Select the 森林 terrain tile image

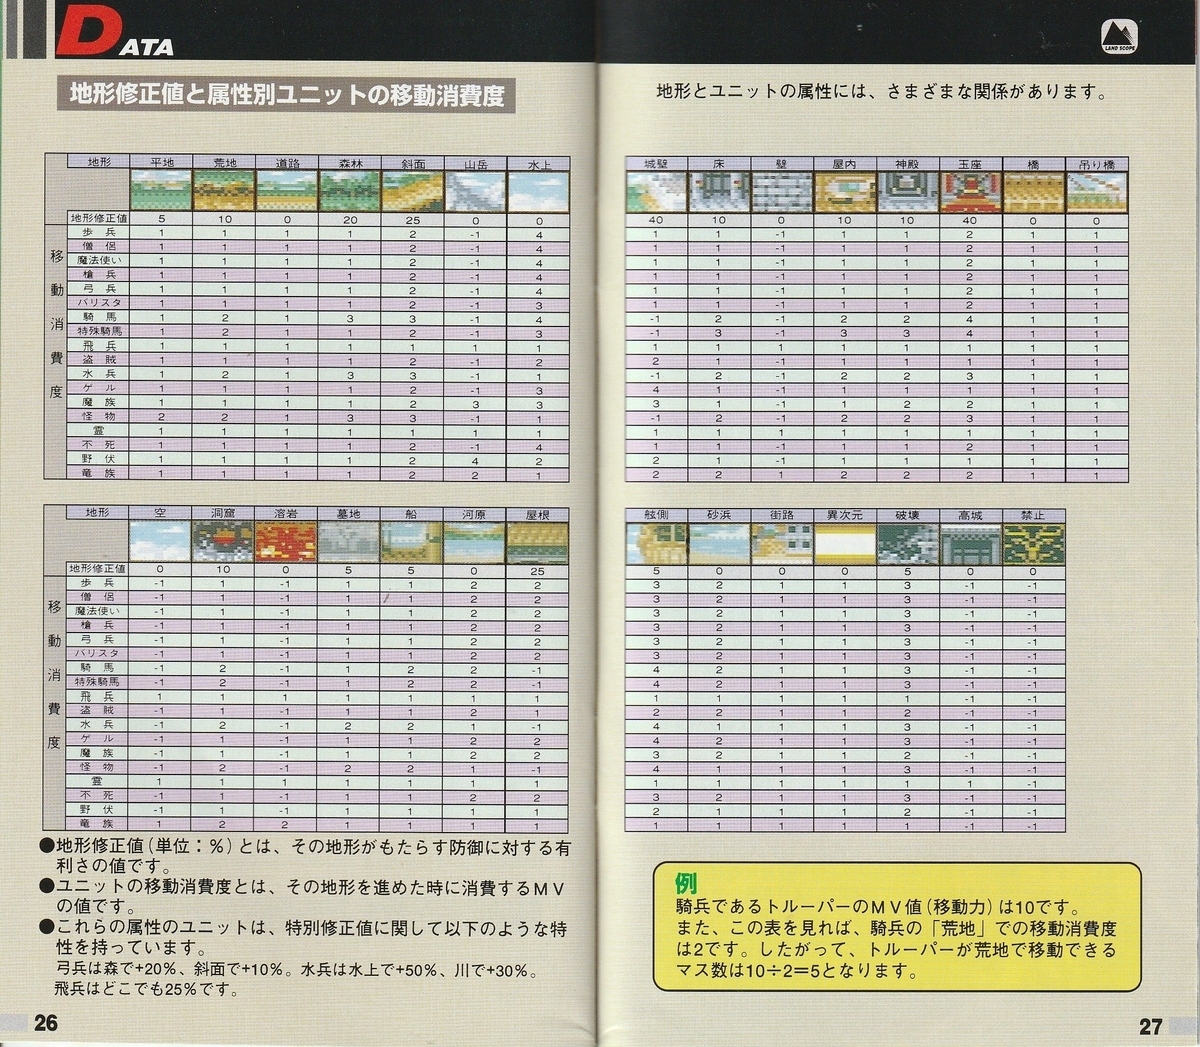point(349,190)
